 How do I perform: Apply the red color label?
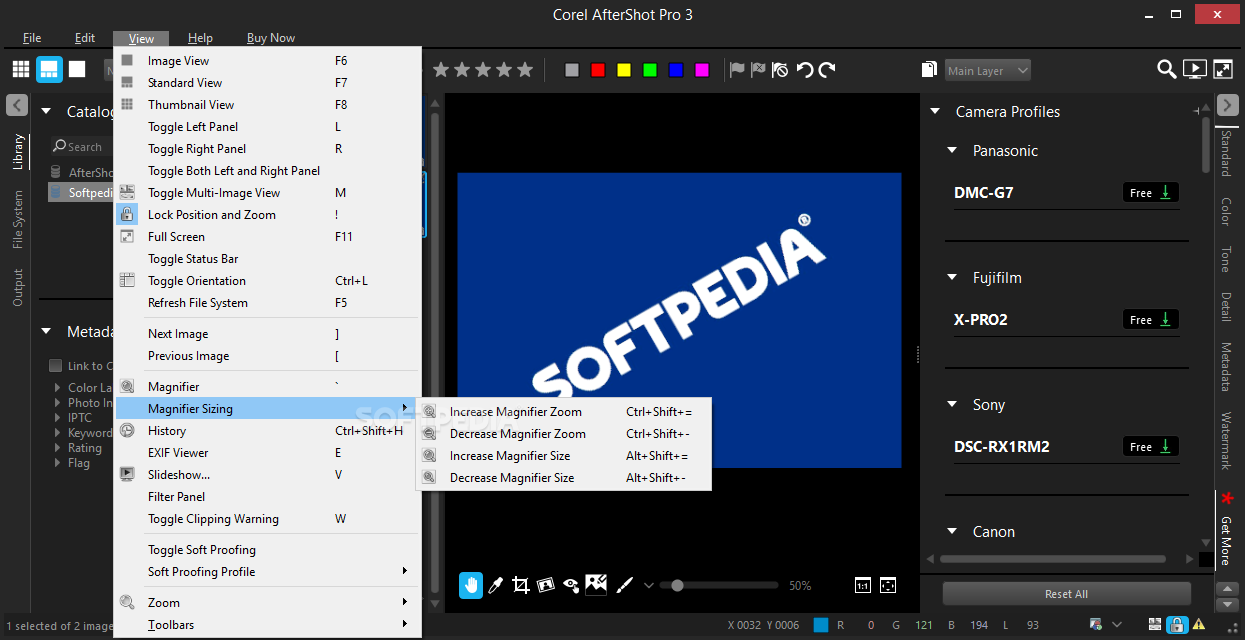coord(598,70)
